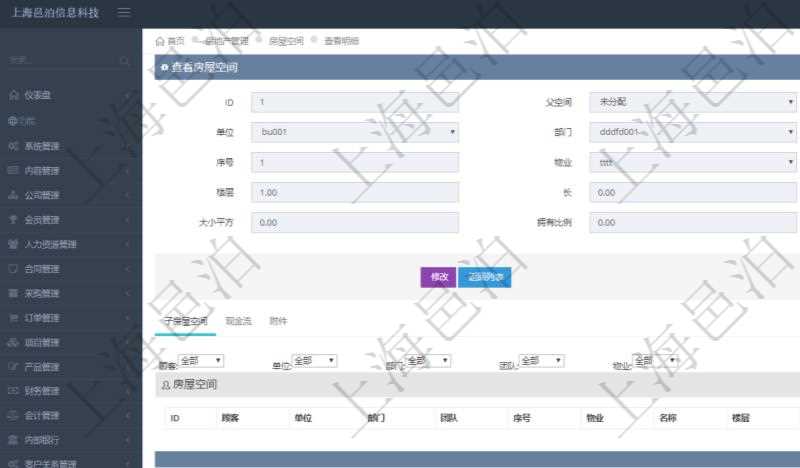Switch to the 附件 tab
The height and width of the screenshot is (468, 800).
coord(278,321)
